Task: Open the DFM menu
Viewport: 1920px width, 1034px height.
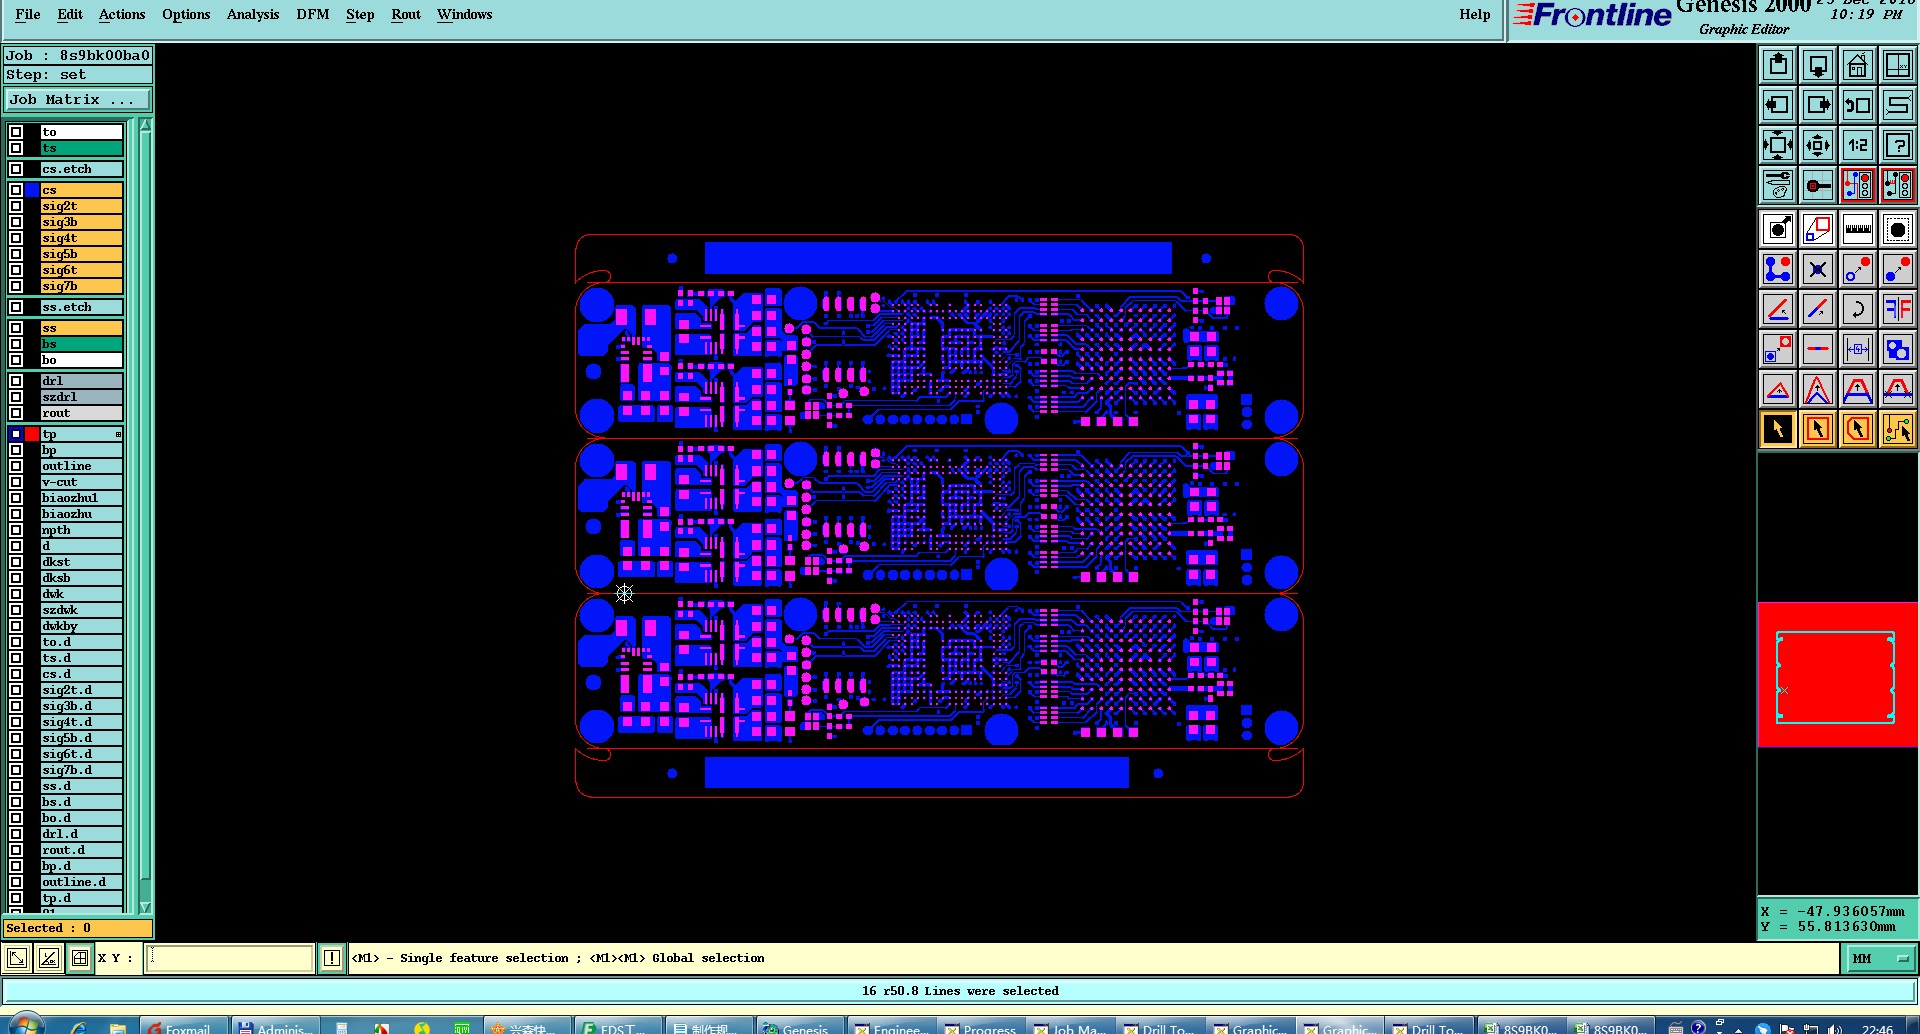Action: point(313,14)
